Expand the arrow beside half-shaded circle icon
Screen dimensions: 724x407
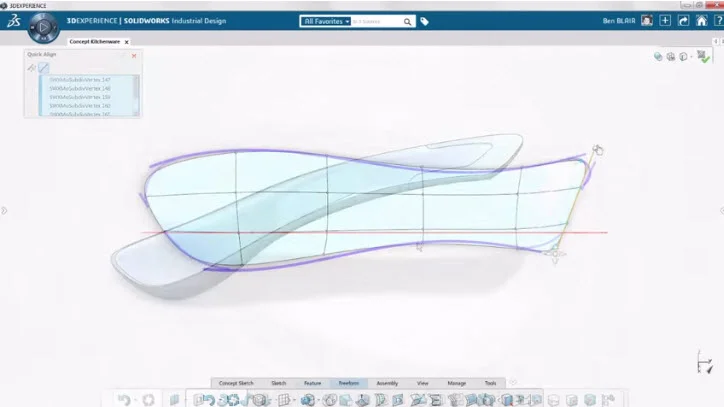691,57
